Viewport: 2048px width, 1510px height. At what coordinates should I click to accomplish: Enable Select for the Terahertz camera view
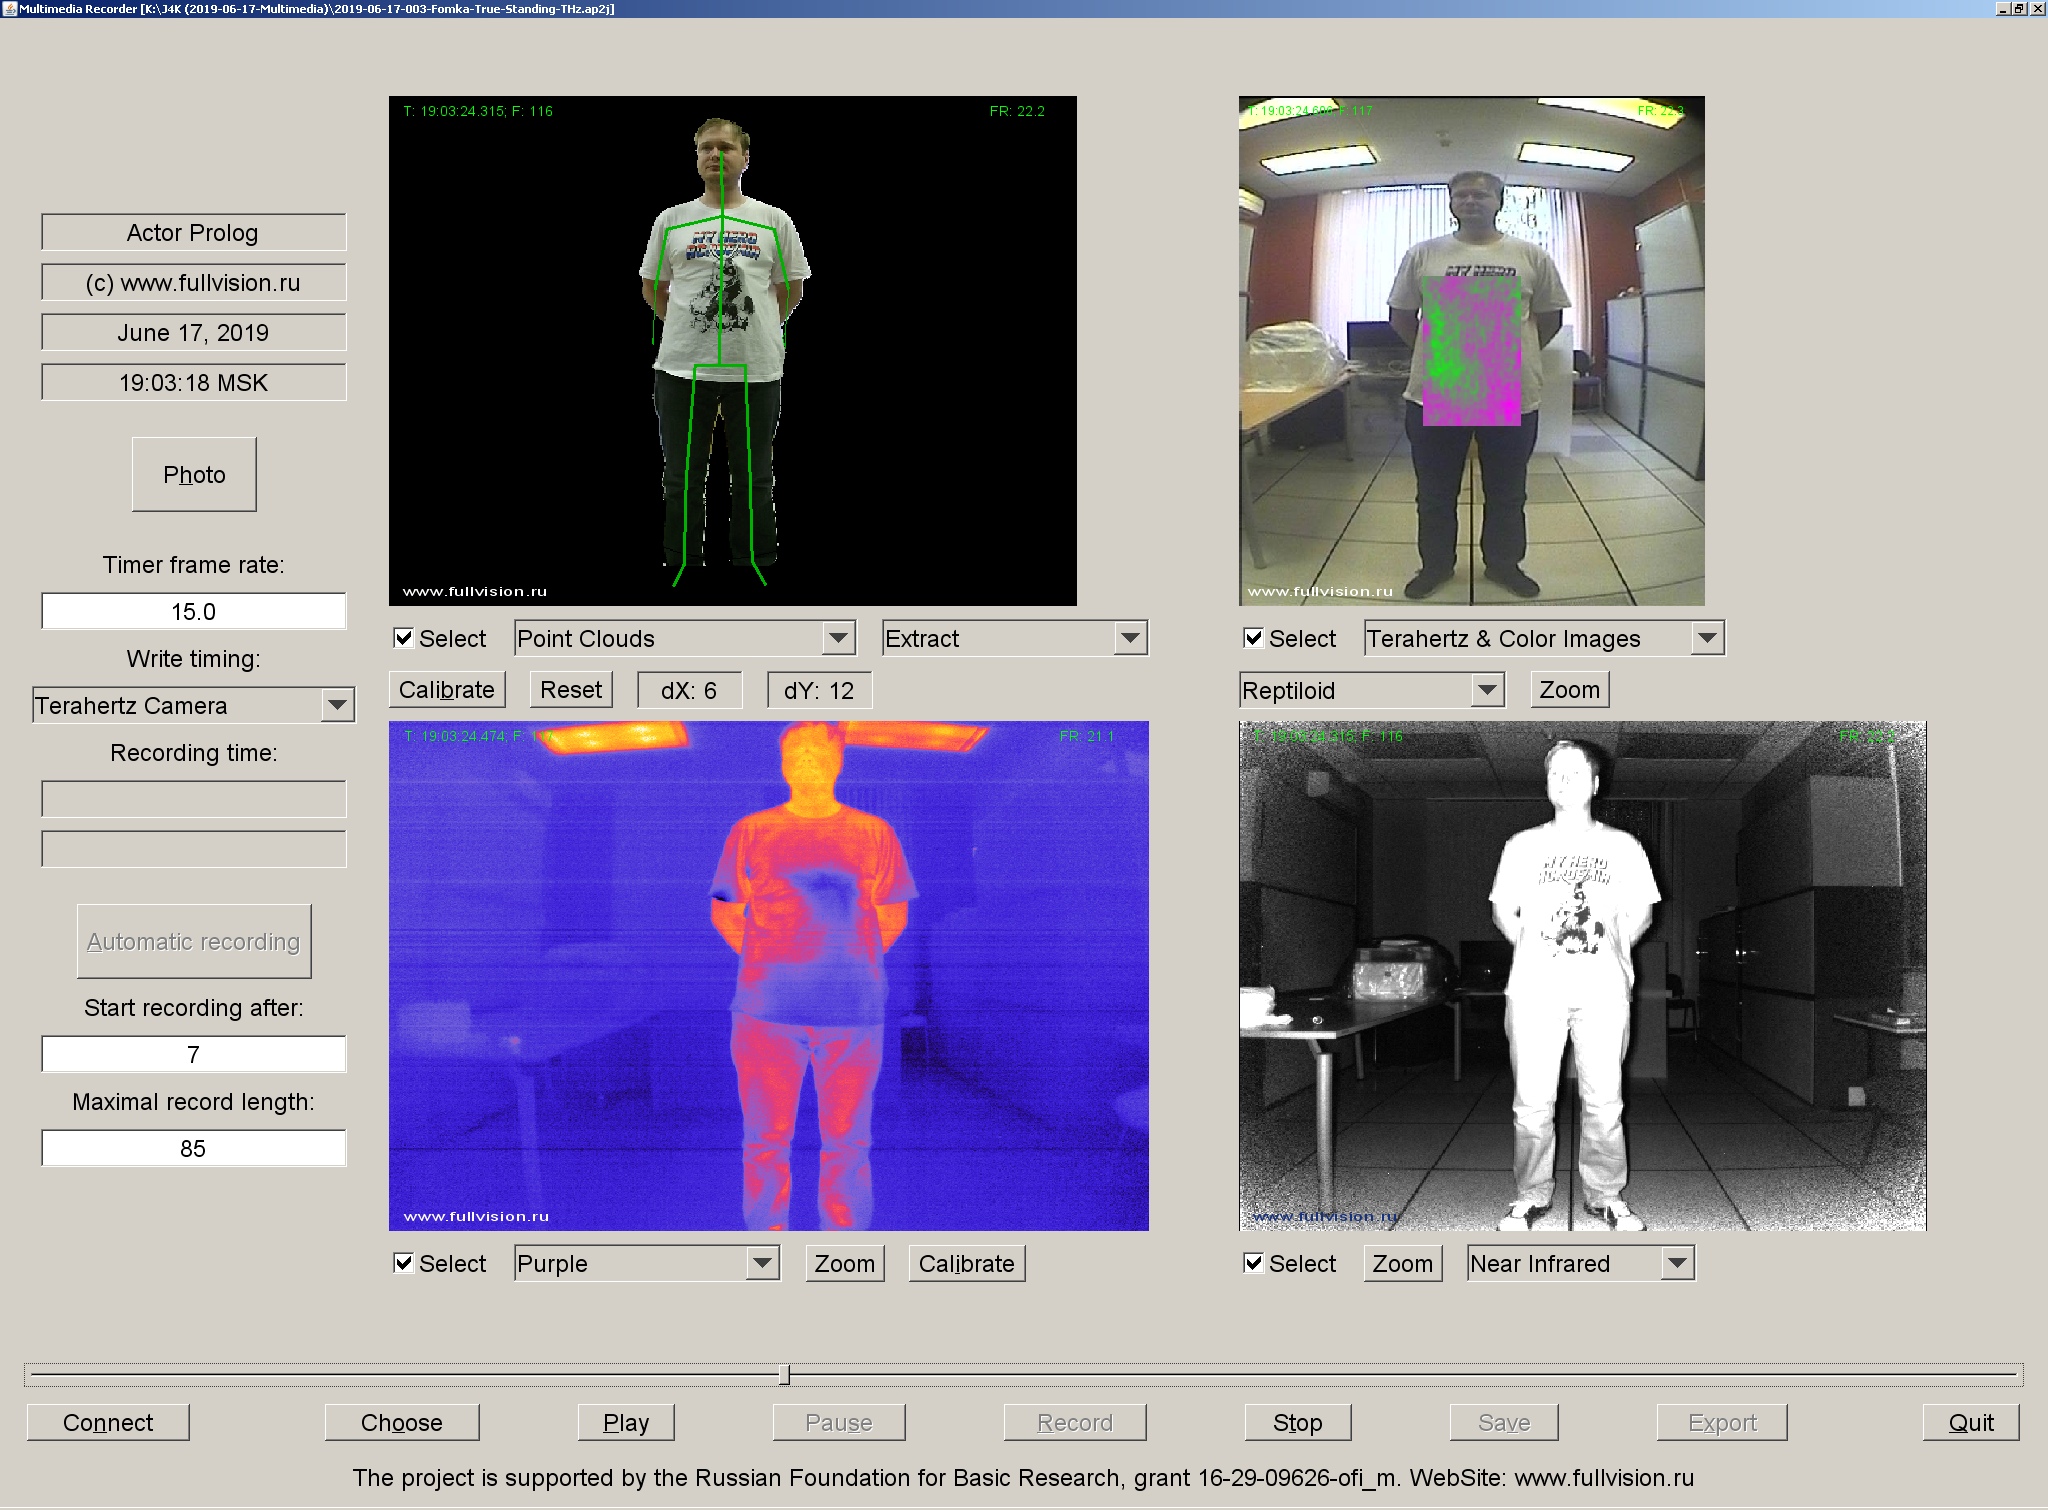click(x=1254, y=638)
